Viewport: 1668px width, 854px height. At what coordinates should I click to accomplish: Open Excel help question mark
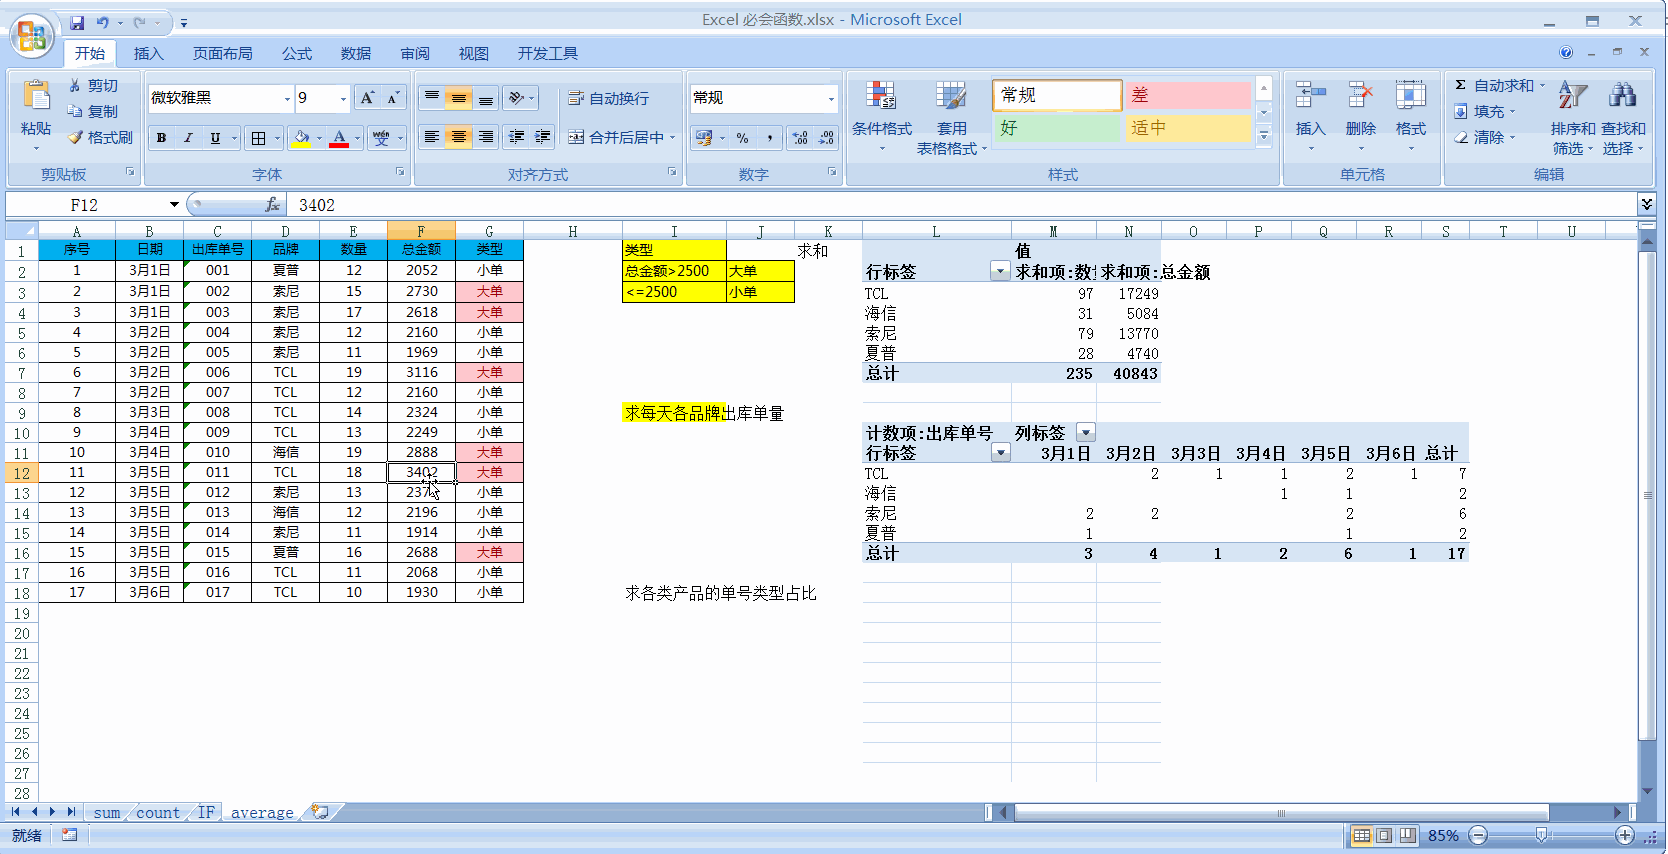[1566, 53]
